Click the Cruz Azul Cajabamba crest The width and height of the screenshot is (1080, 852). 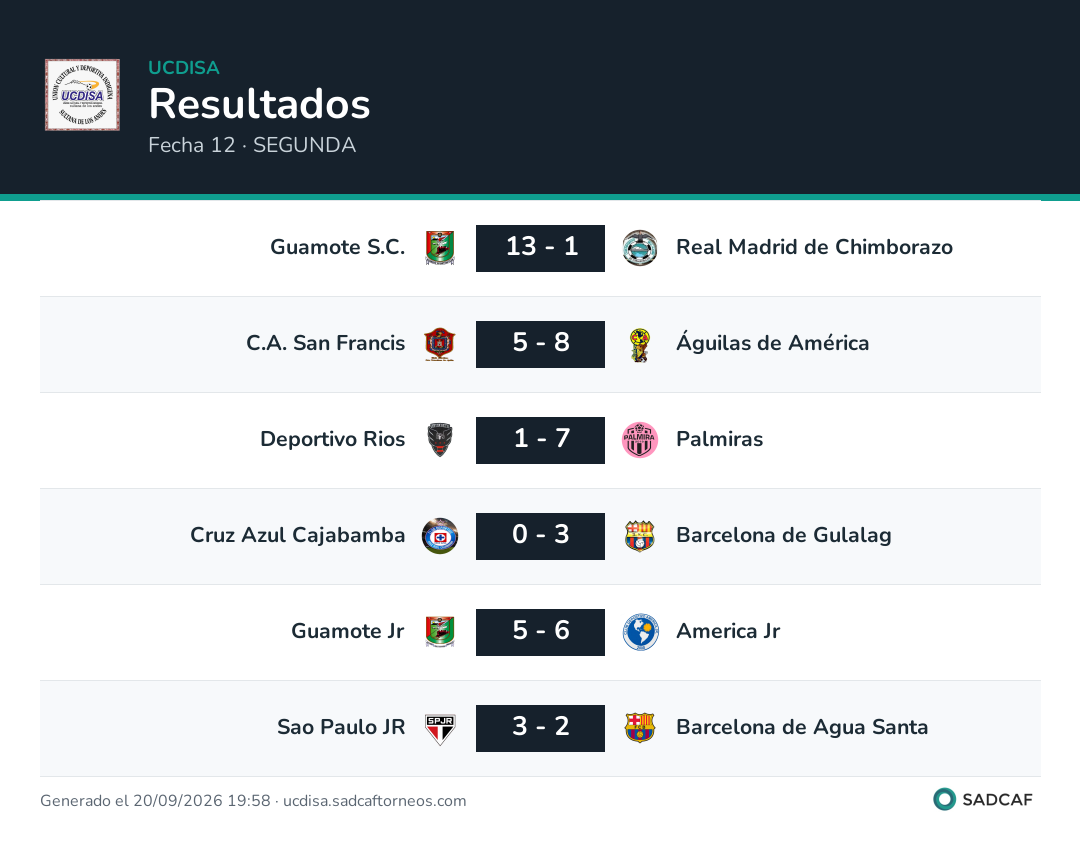(440, 536)
